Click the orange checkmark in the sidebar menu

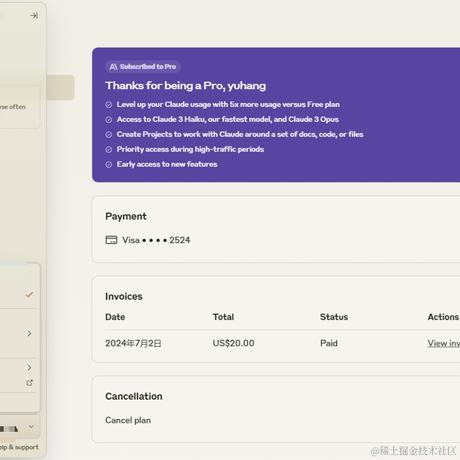coord(29,295)
